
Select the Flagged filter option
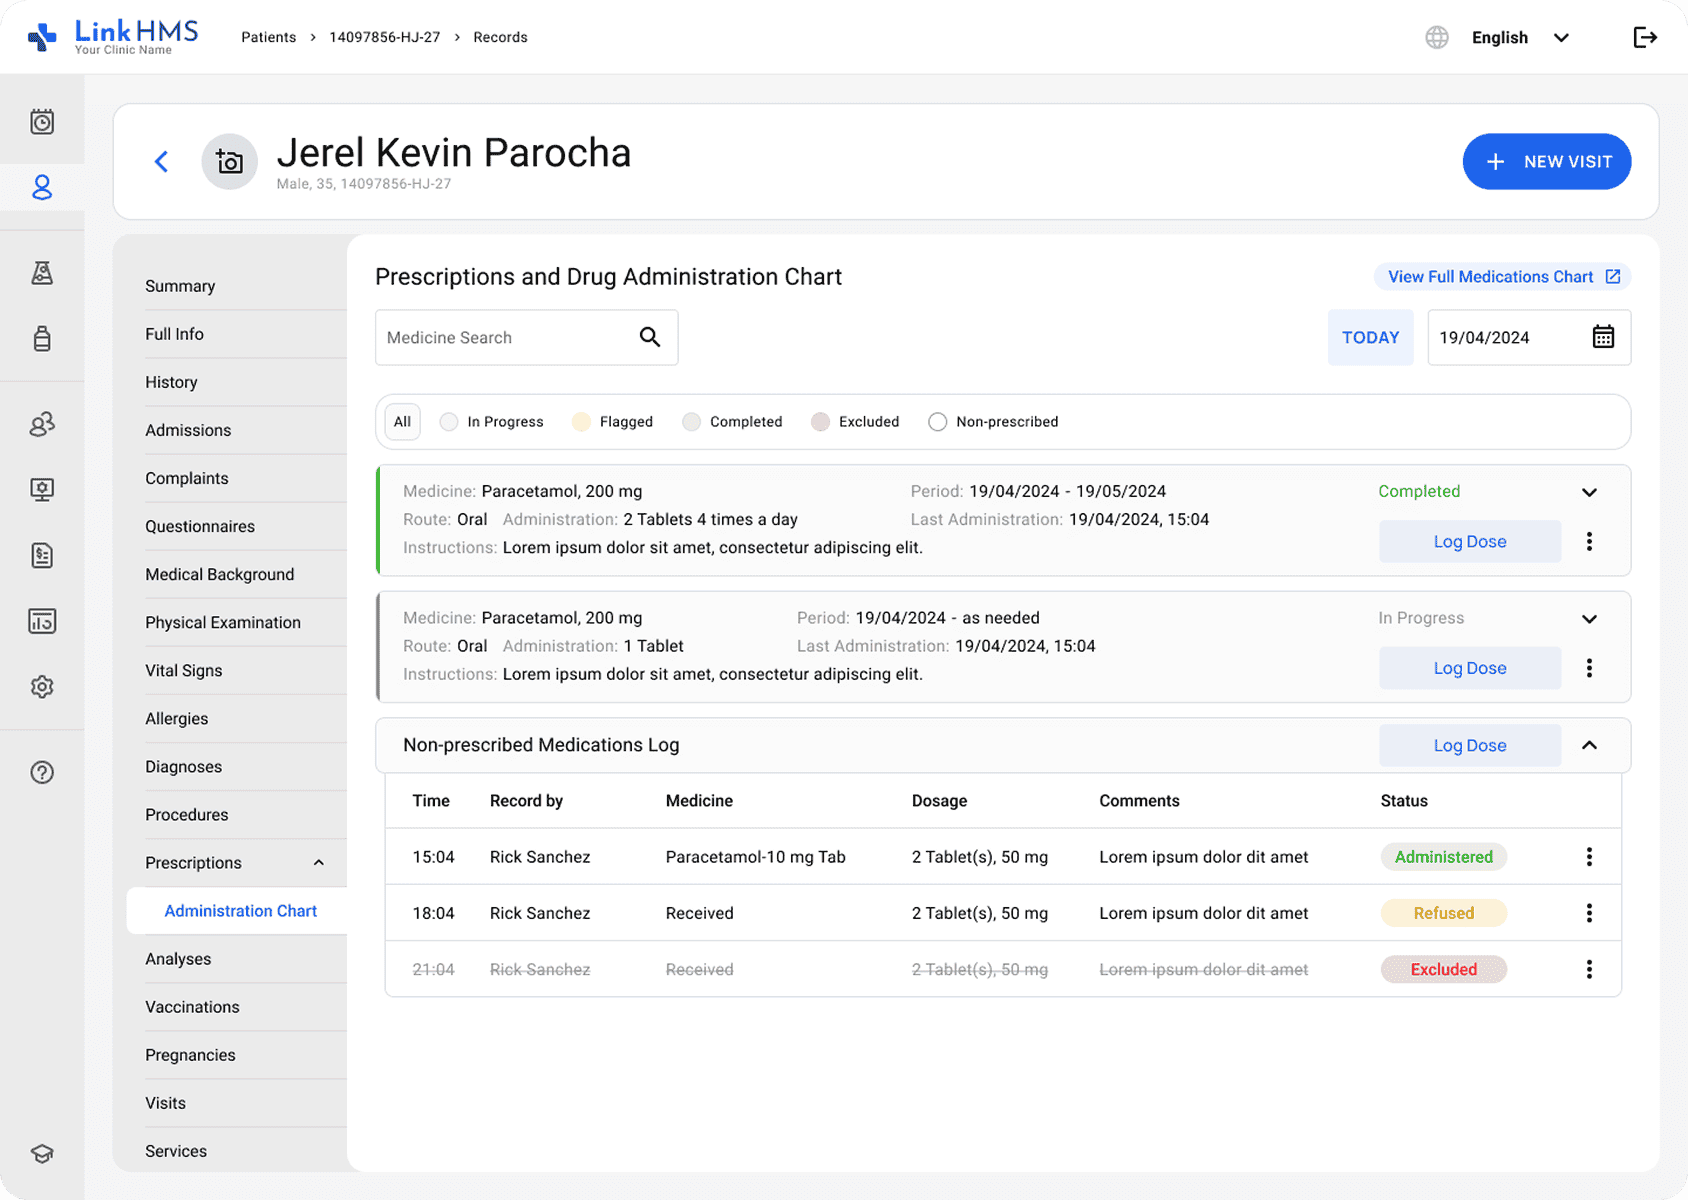click(x=613, y=422)
